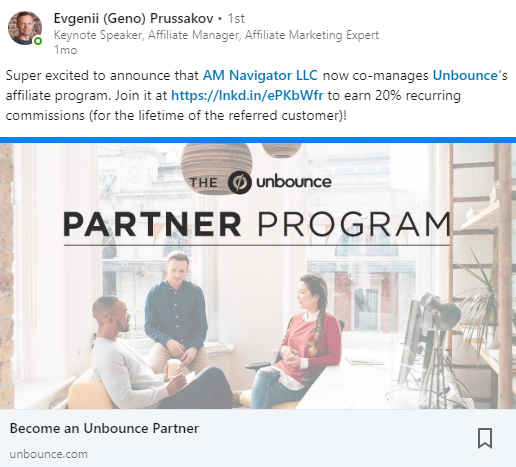This screenshot has height=467, width=516.
Task: Click the link preview card footer area
Action: [258, 438]
